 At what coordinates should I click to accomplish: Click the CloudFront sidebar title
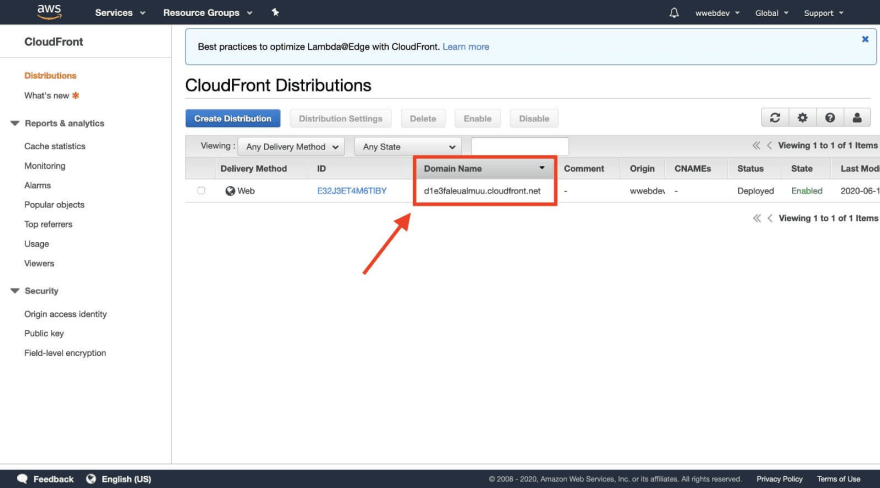[53, 42]
